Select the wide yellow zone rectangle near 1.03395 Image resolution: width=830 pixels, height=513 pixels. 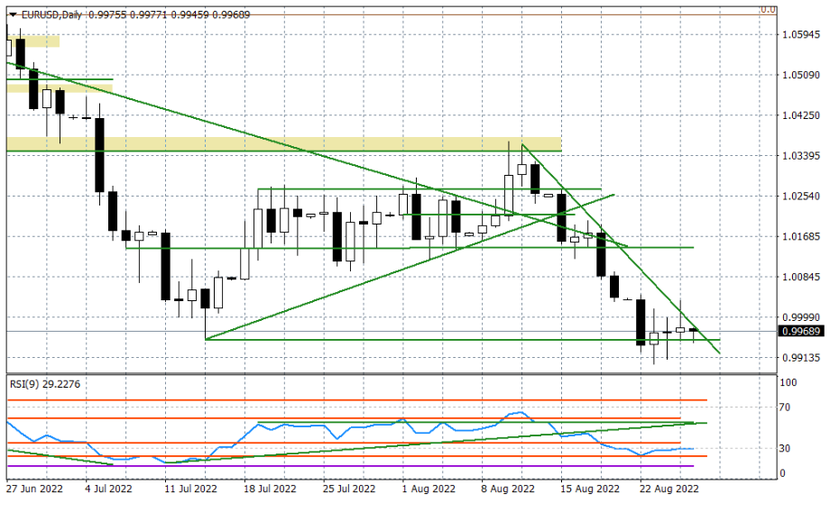coord(284,143)
